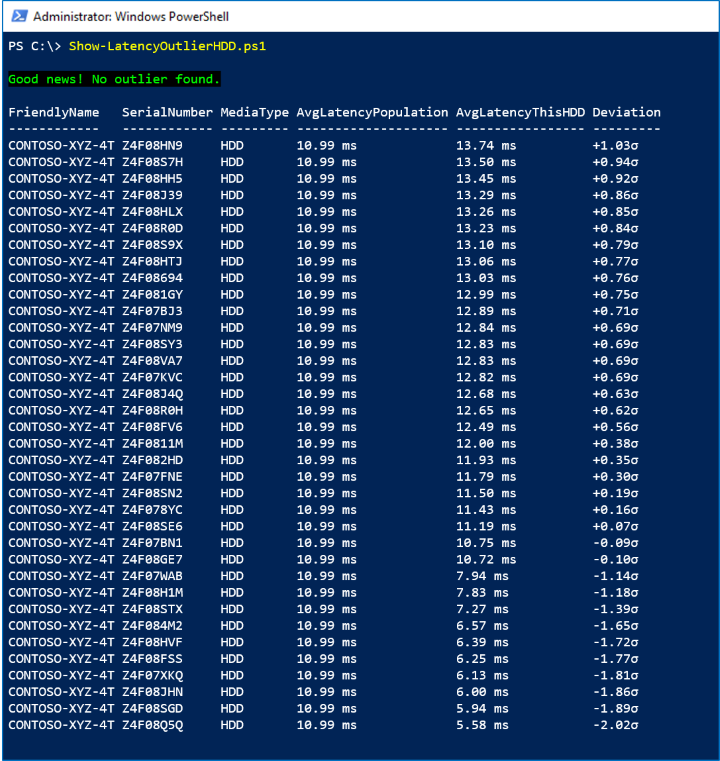This screenshot has width=720, height=761.
Task: Click serial number Z4F08HH5
Action: (152, 179)
